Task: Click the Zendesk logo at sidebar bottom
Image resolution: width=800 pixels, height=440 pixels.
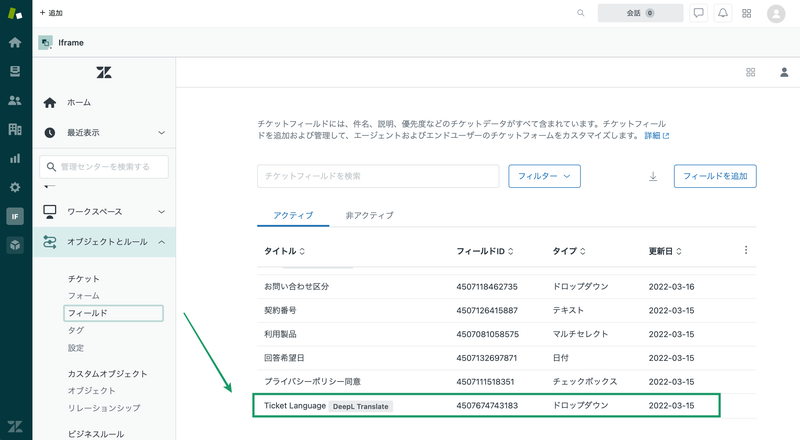Action: pyautogui.click(x=15, y=426)
